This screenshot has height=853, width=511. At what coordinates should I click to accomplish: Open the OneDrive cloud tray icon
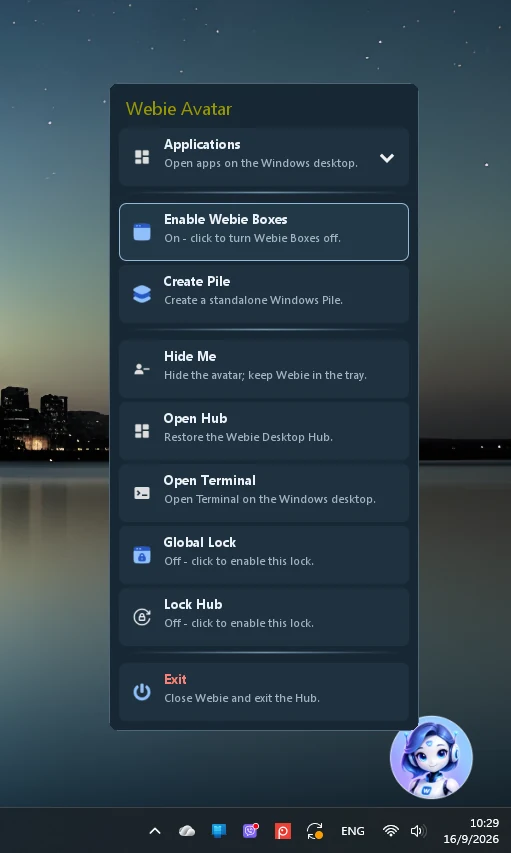click(x=187, y=831)
